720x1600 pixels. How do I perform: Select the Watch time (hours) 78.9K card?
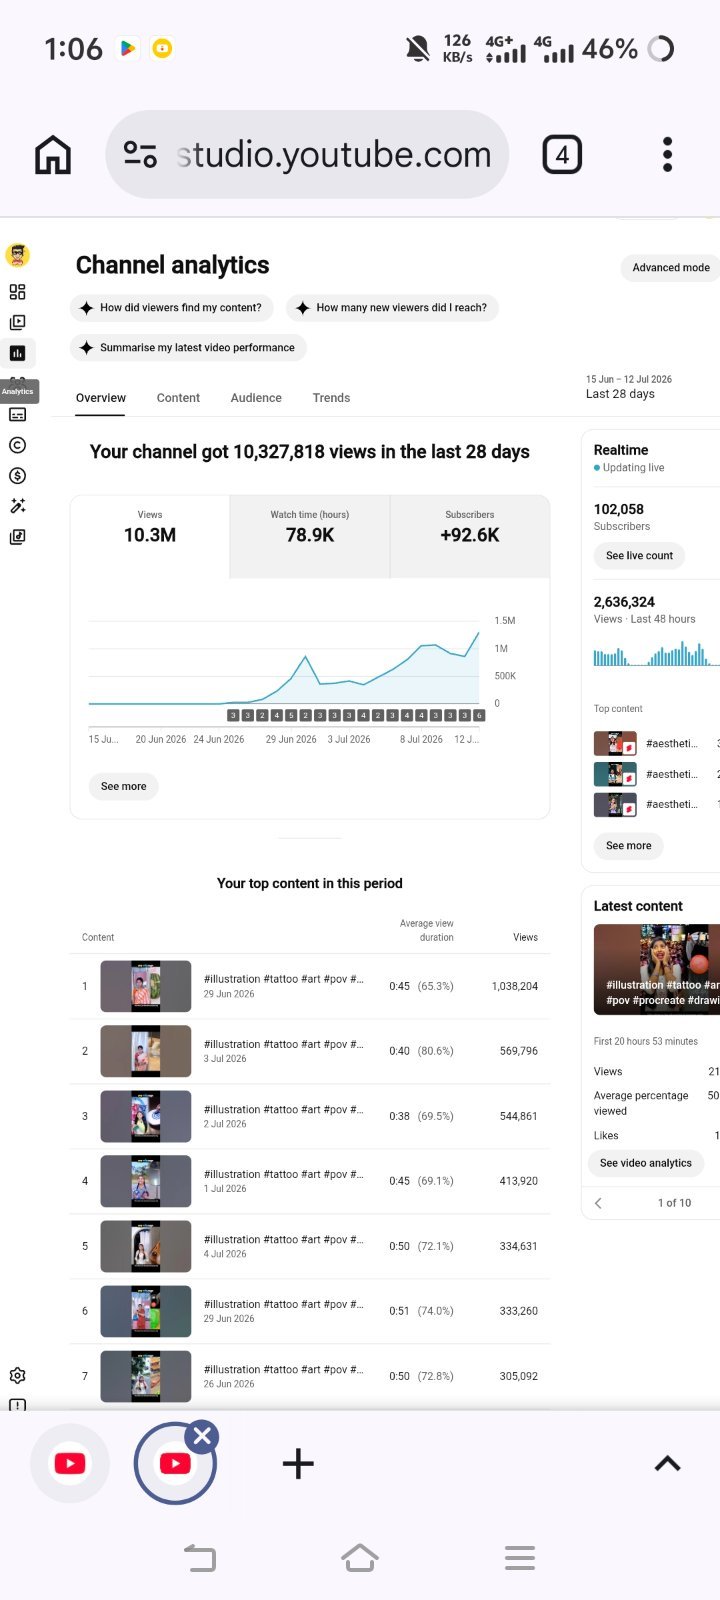point(310,536)
